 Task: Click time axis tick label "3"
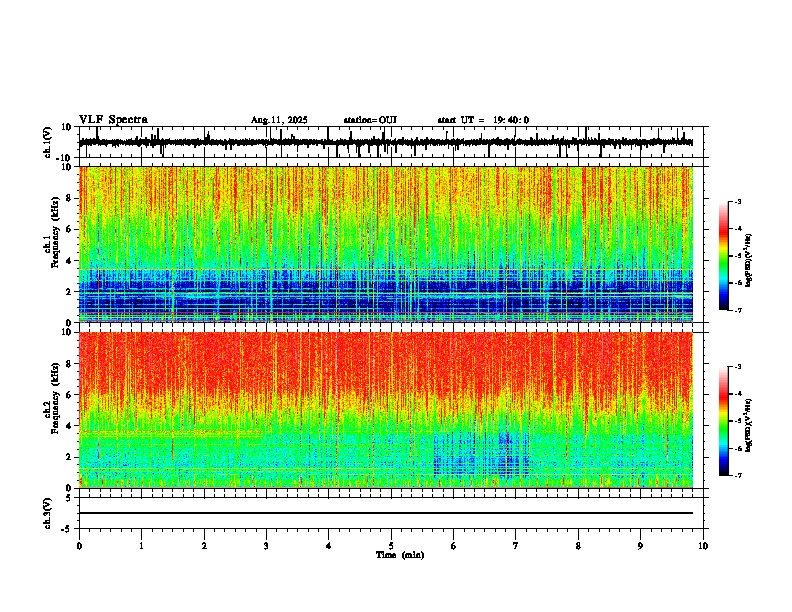(266, 546)
